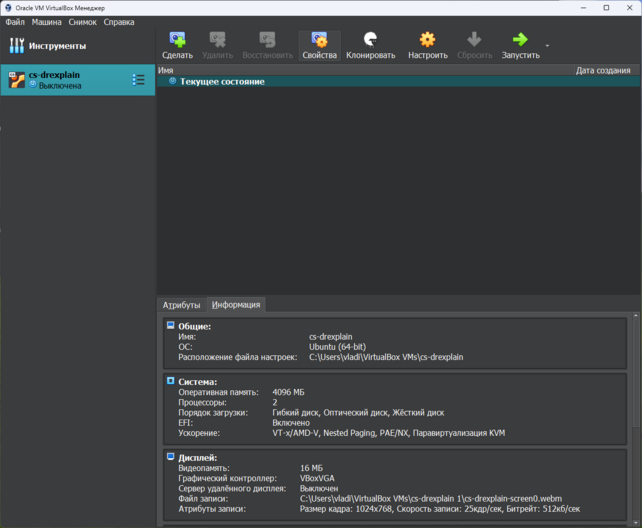Toggle the Свойства snapshot properties panel
Viewport: 642px width, 528px height.
tap(319, 41)
